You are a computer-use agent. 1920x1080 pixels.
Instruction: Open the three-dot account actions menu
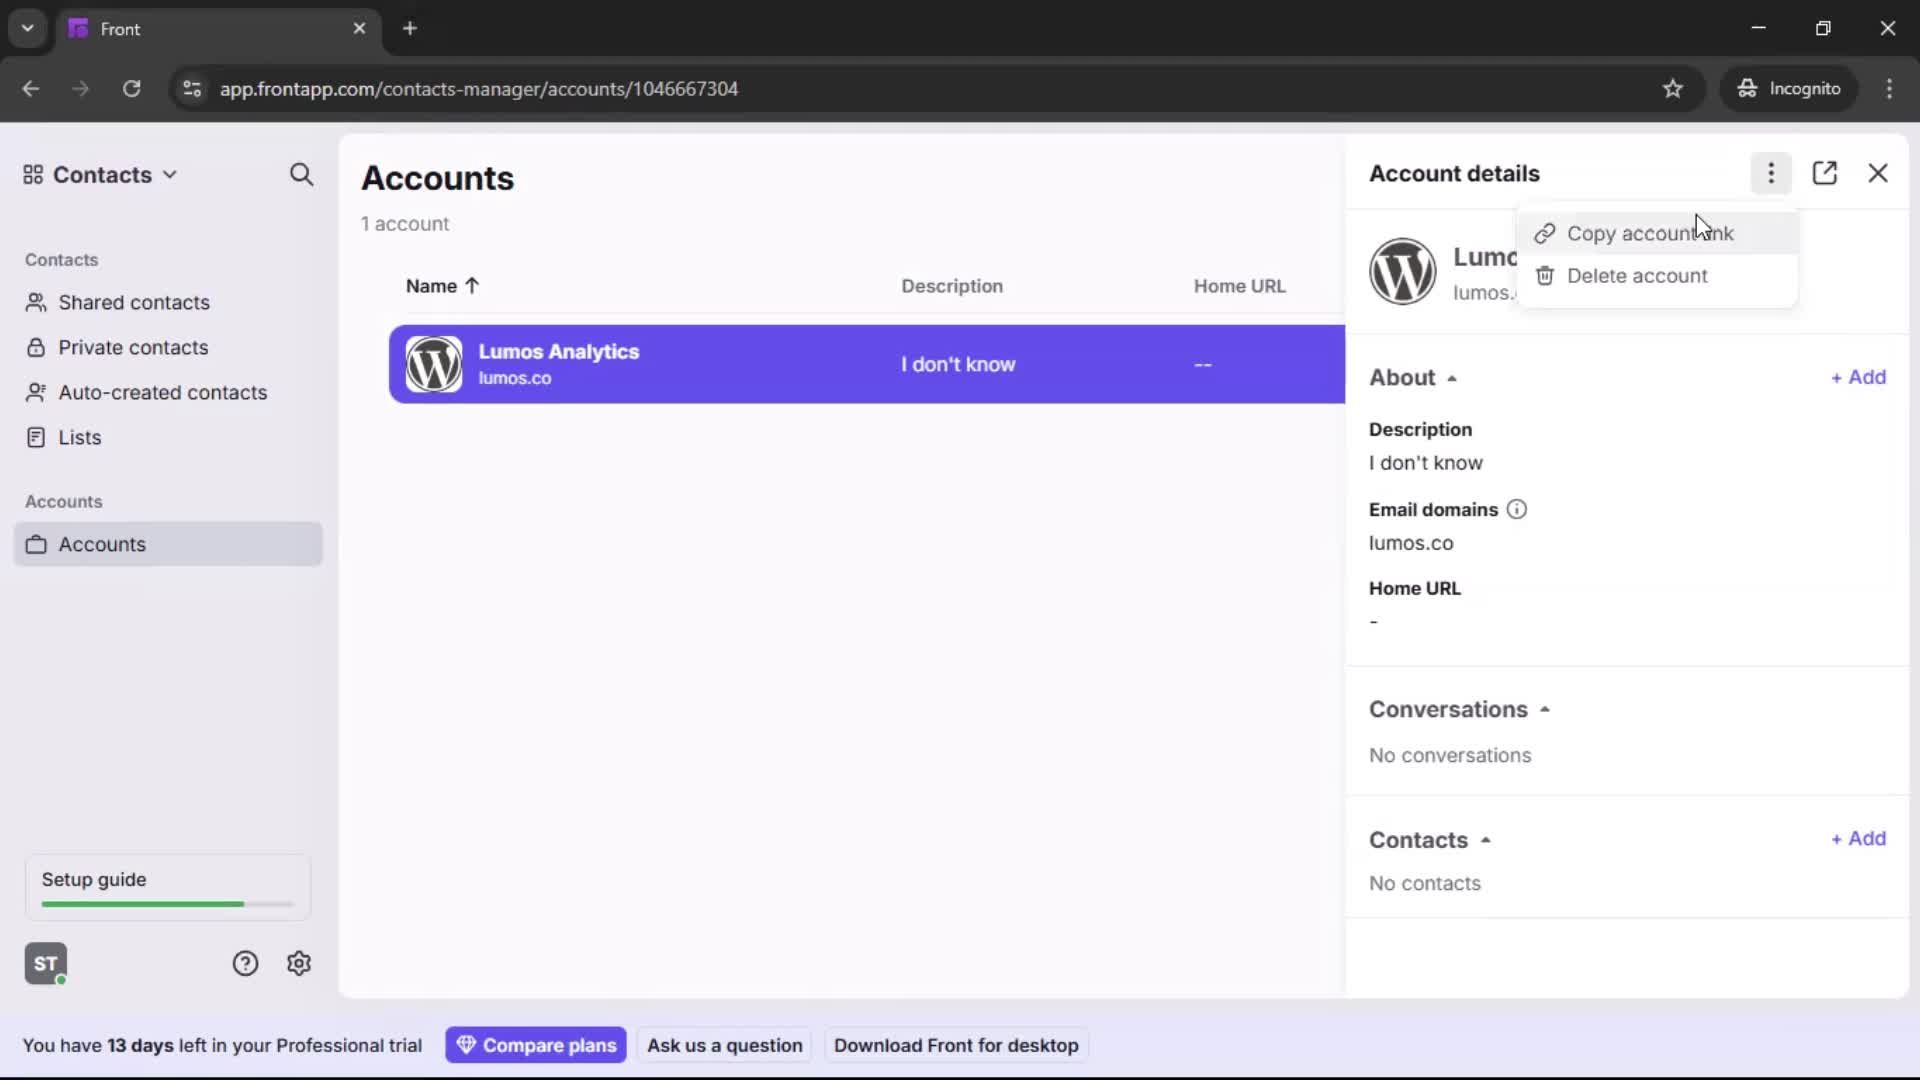[x=1771, y=173]
